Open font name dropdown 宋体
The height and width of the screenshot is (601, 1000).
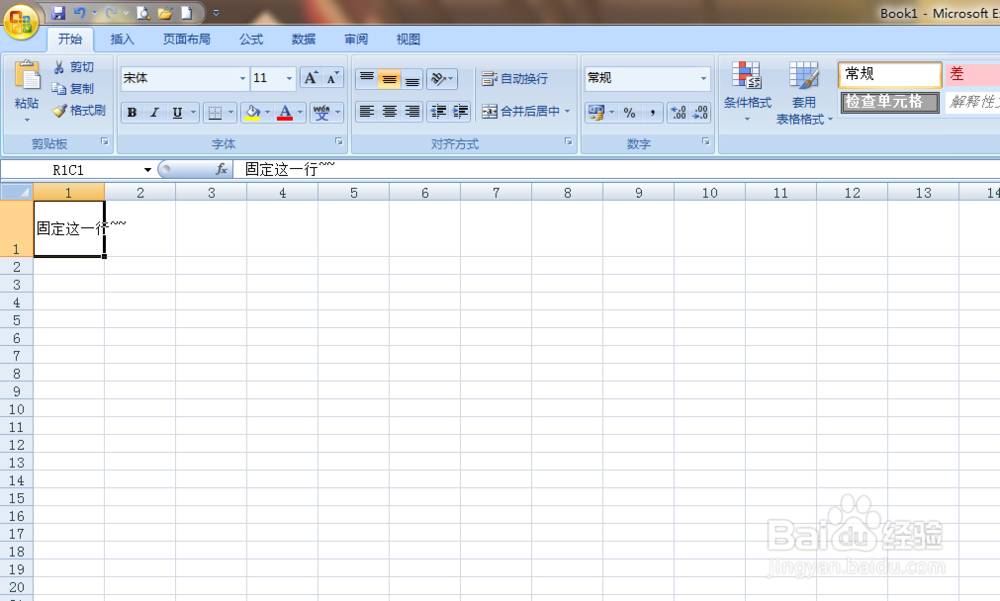pos(242,78)
